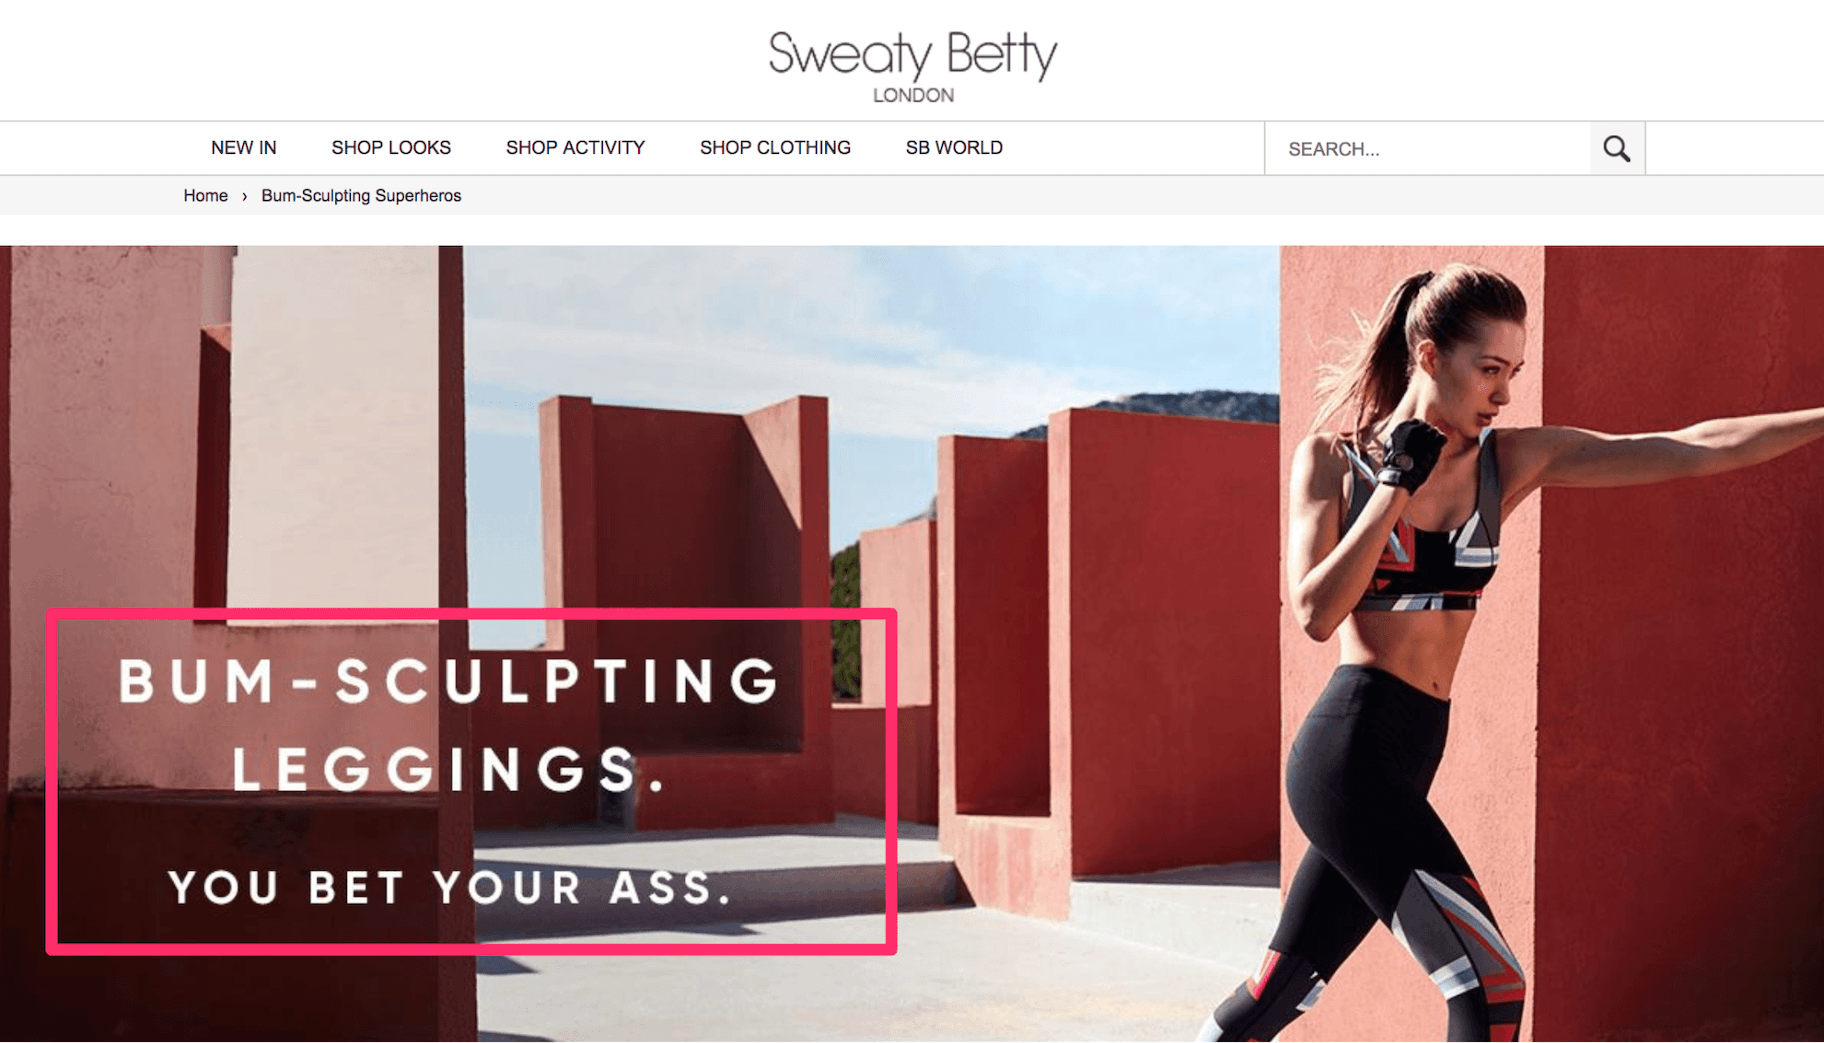Click the YOU BET YOUR ASS tagline
The width and height of the screenshot is (1824, 1043).
[x=451, y=888]
